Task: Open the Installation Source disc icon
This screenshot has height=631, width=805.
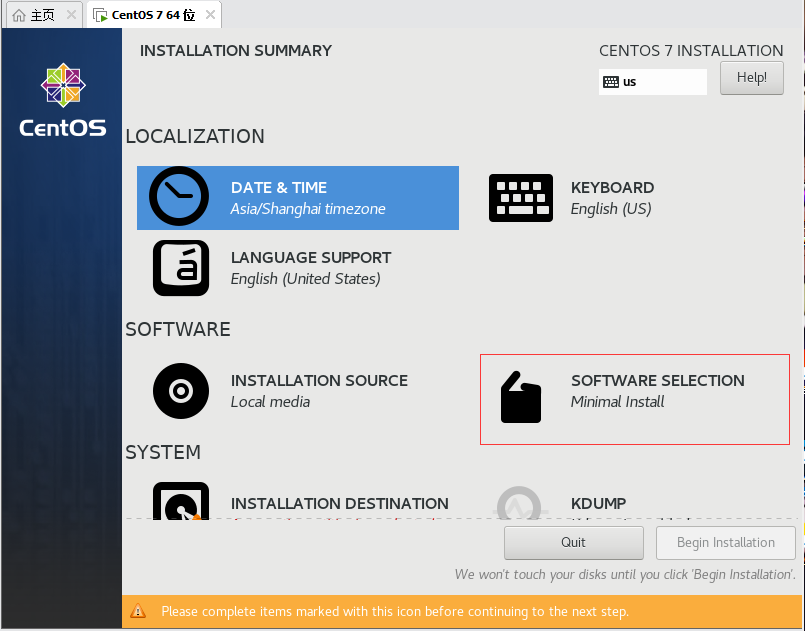Action: click(181, 391)
